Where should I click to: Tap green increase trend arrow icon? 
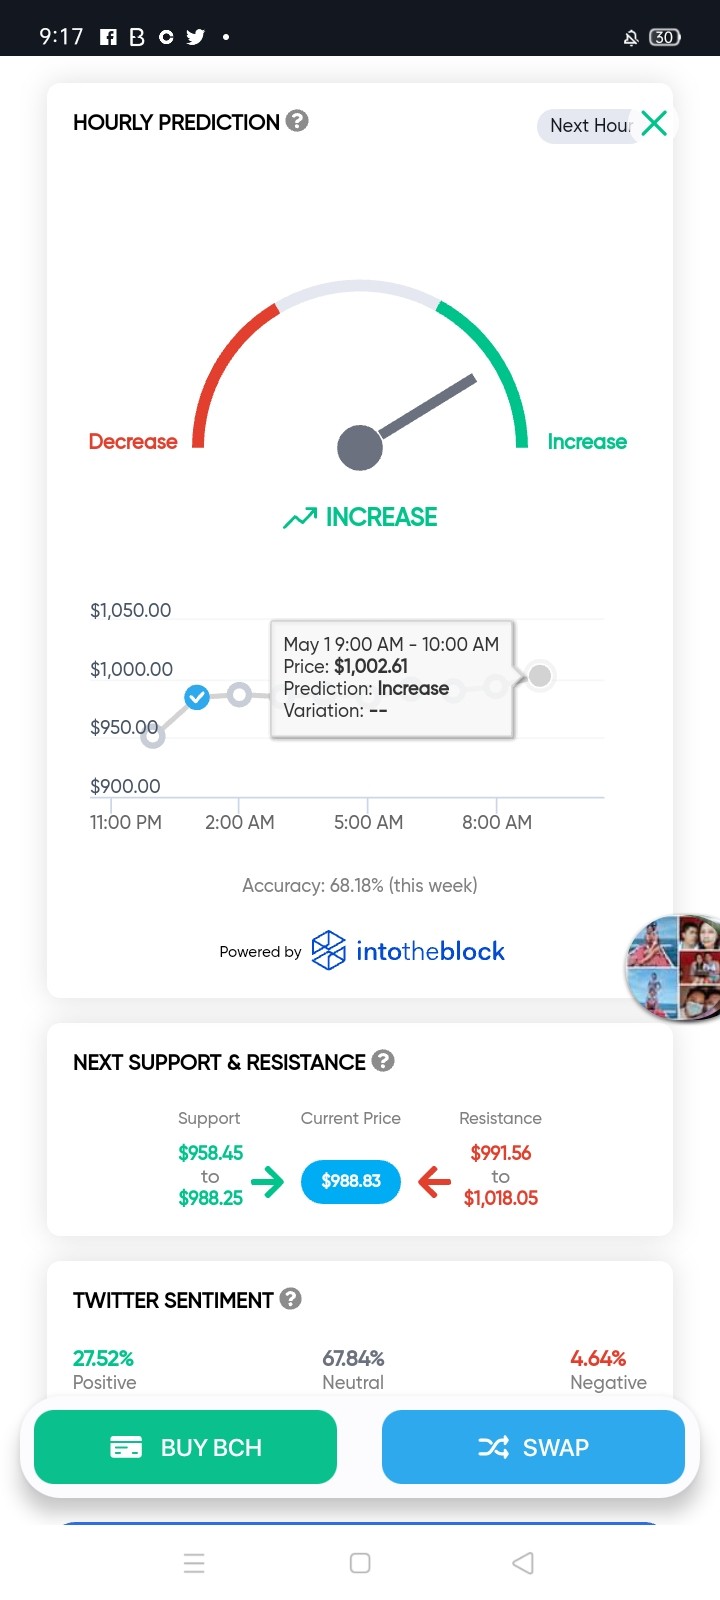tap(300, 517)
